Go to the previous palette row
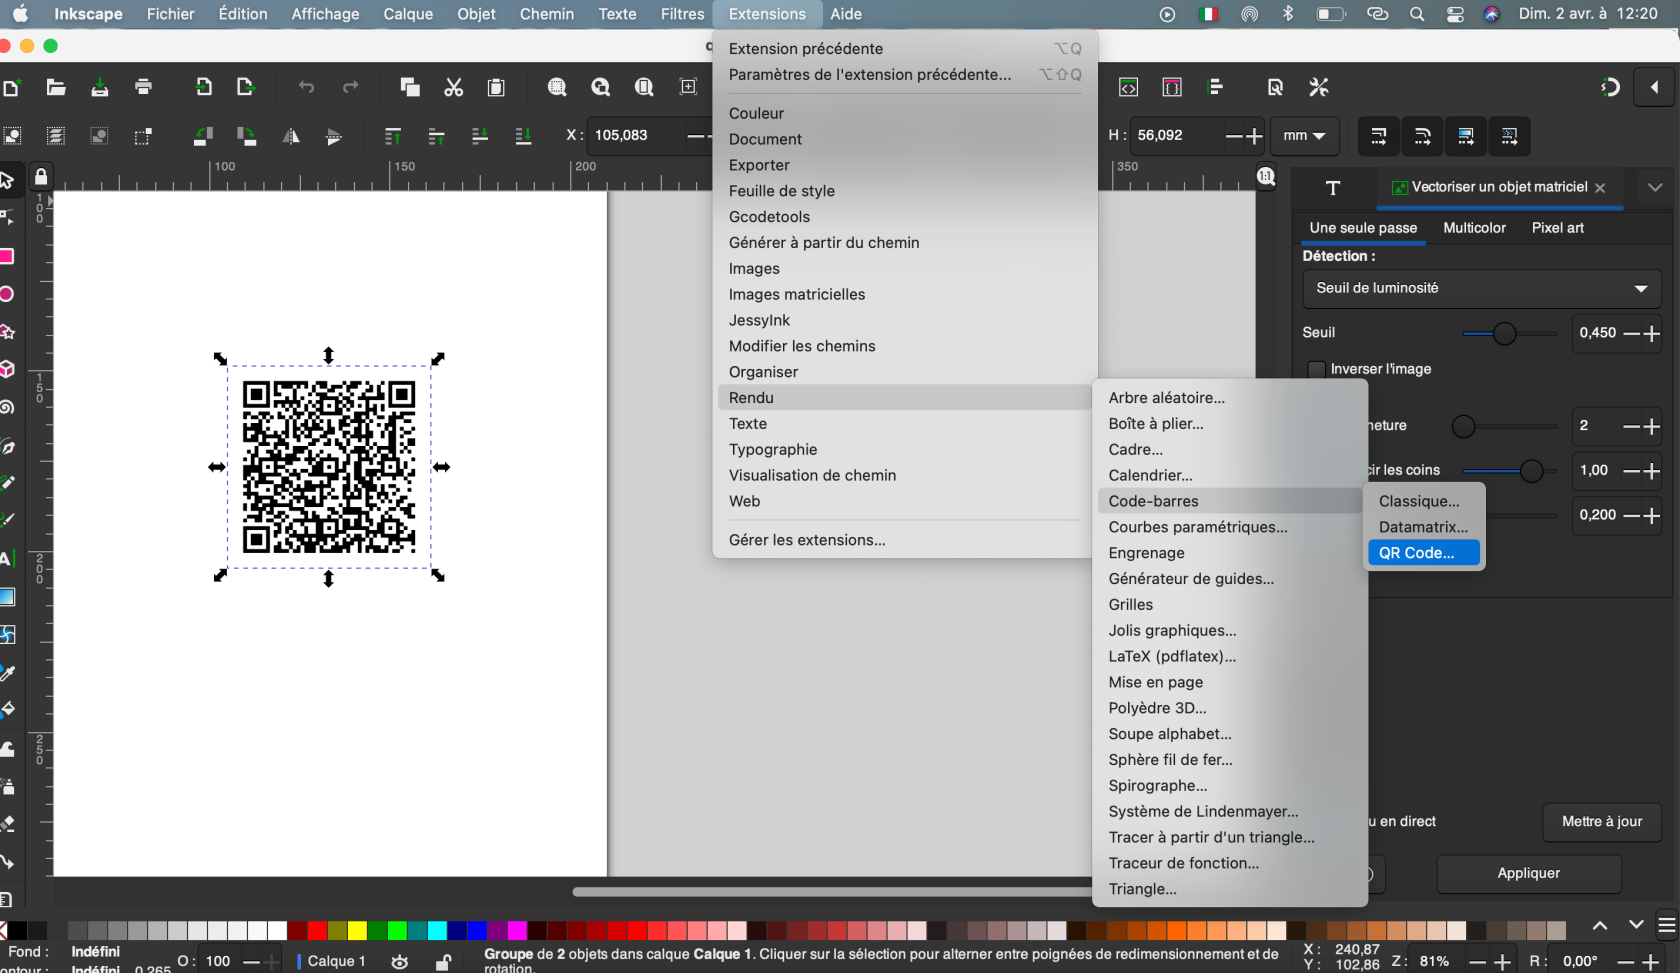The width and height of the screenshot is (1680, 973). pos(1600,925)
